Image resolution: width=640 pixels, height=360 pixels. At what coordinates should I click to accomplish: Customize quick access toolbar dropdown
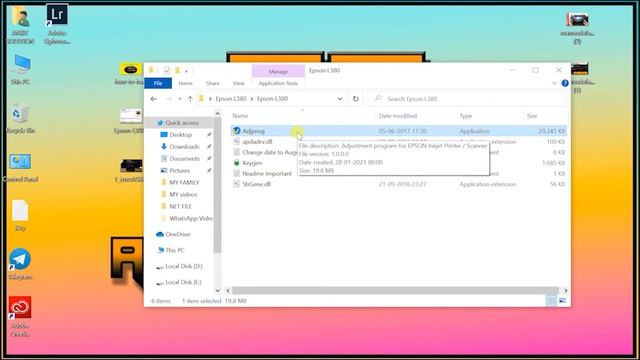tap(187, 71)
